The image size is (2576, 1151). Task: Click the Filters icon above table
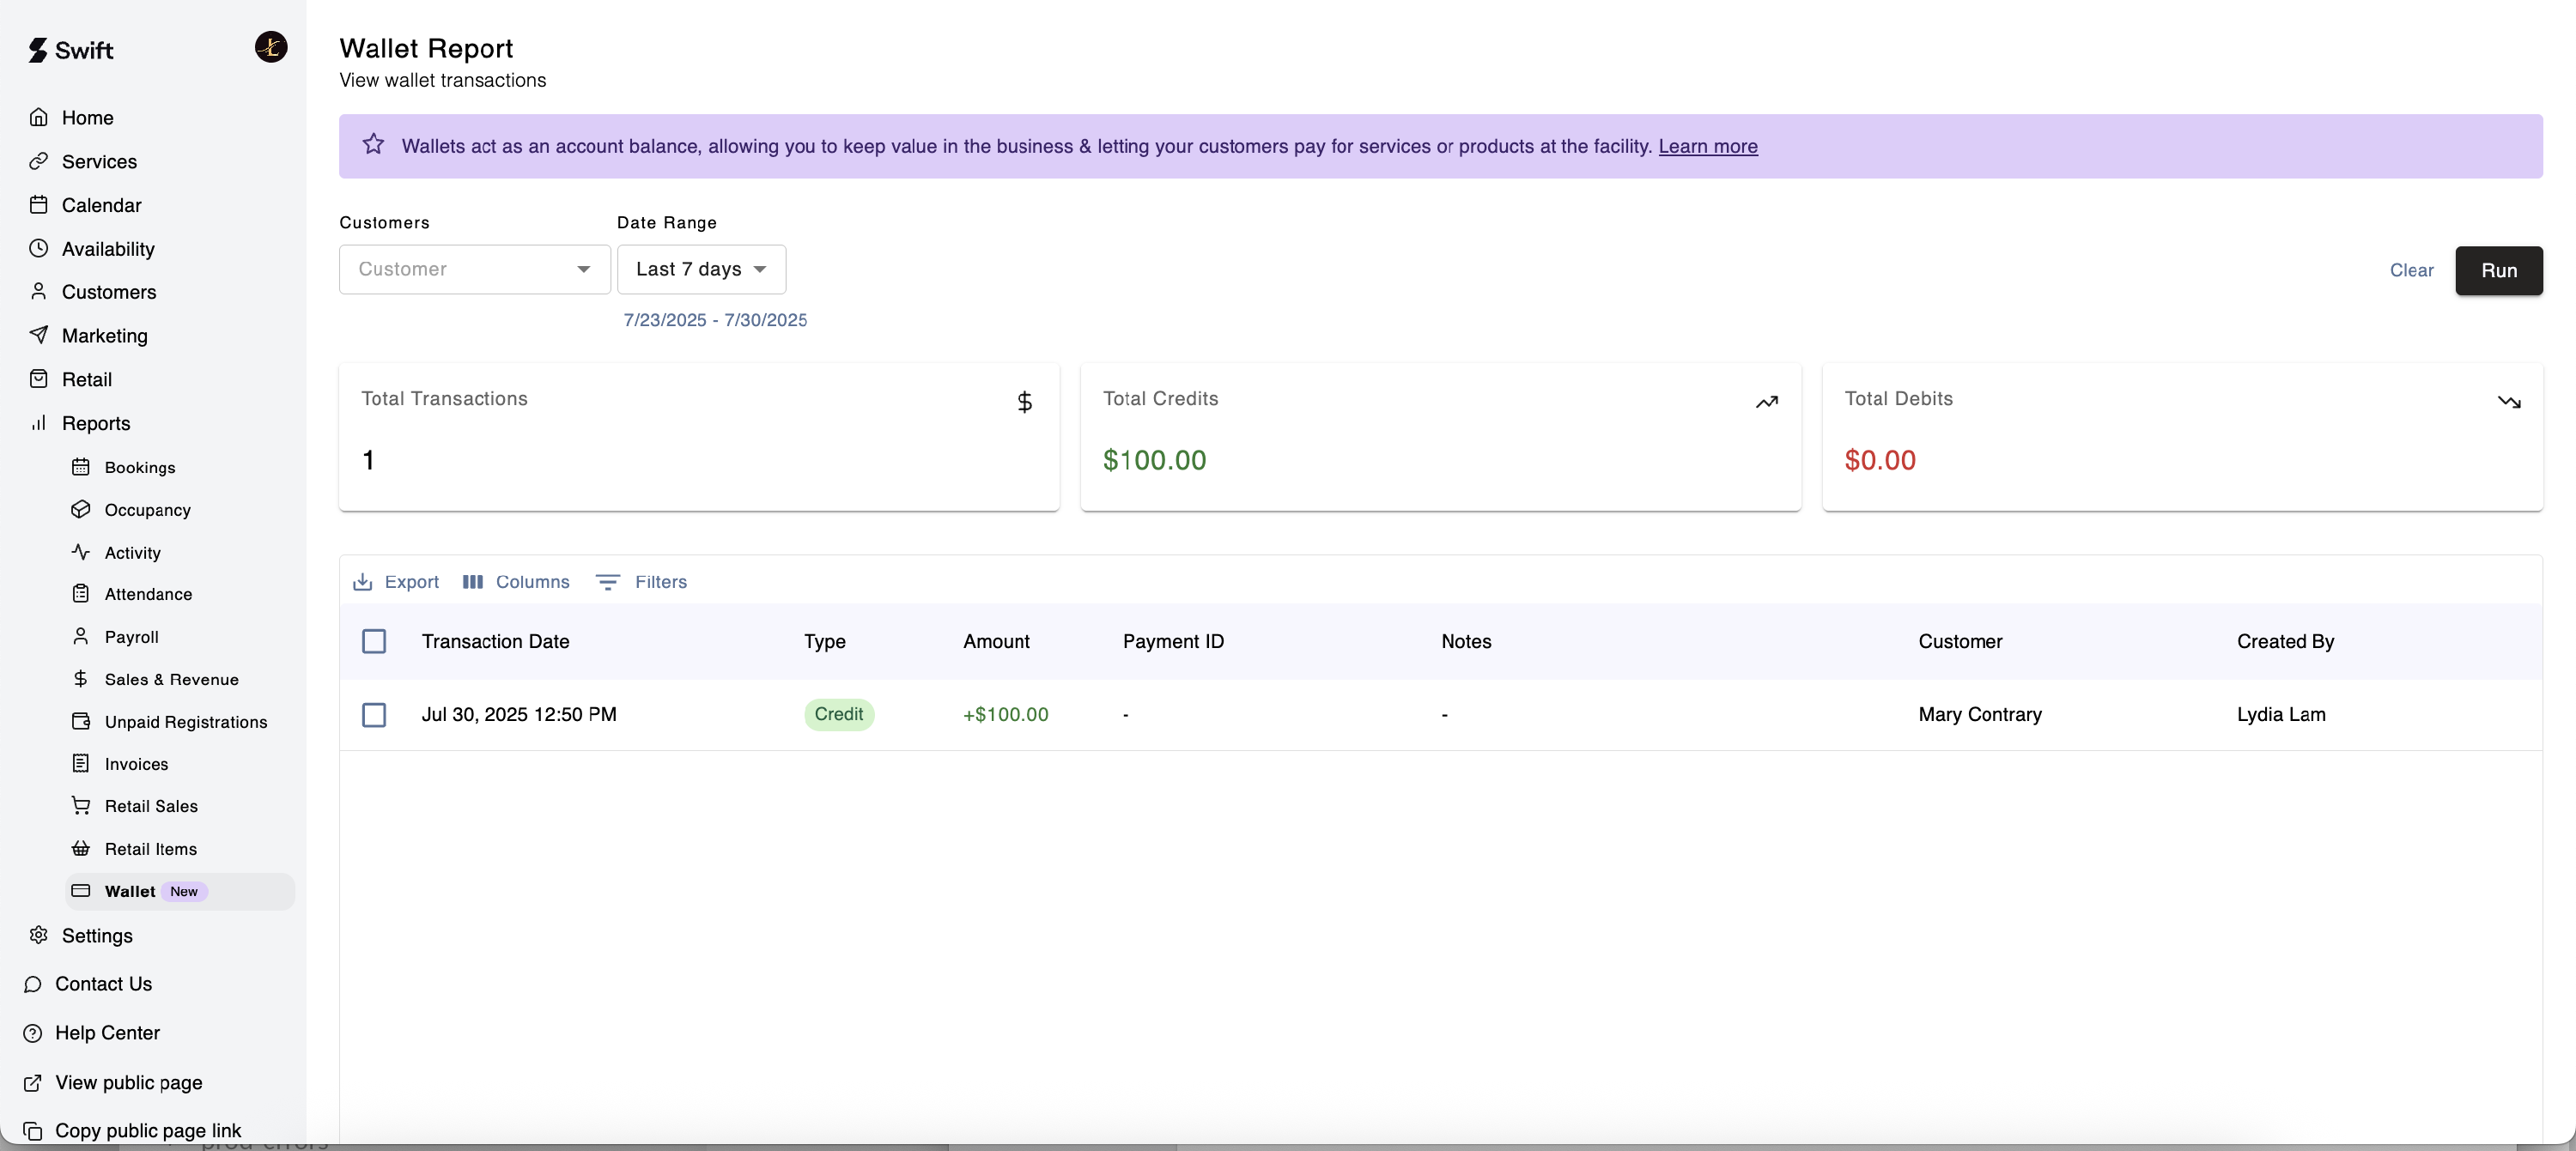click(x=607, y=582)
